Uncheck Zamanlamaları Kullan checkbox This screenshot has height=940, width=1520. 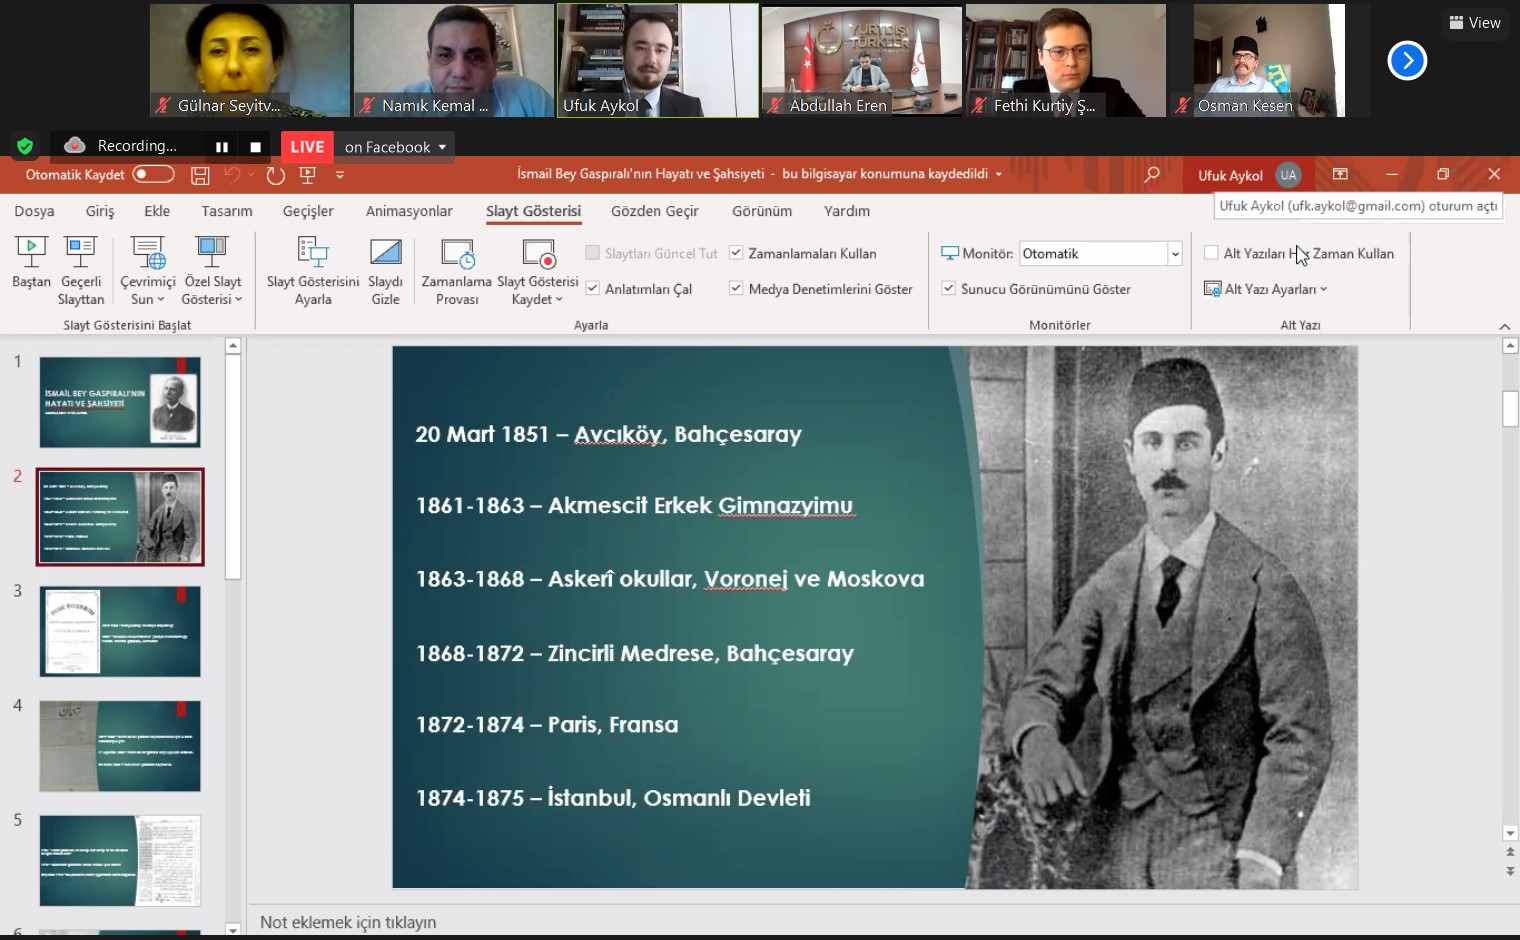point(736,253)
